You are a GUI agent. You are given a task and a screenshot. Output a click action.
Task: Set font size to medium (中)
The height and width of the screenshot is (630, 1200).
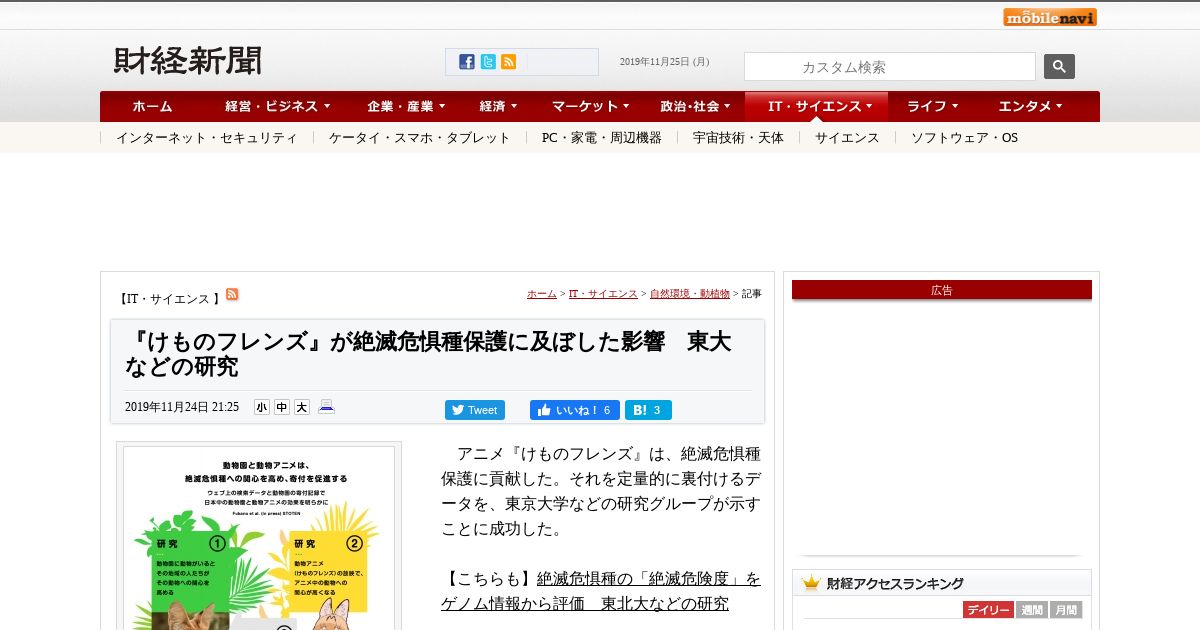tap(282, 407)
